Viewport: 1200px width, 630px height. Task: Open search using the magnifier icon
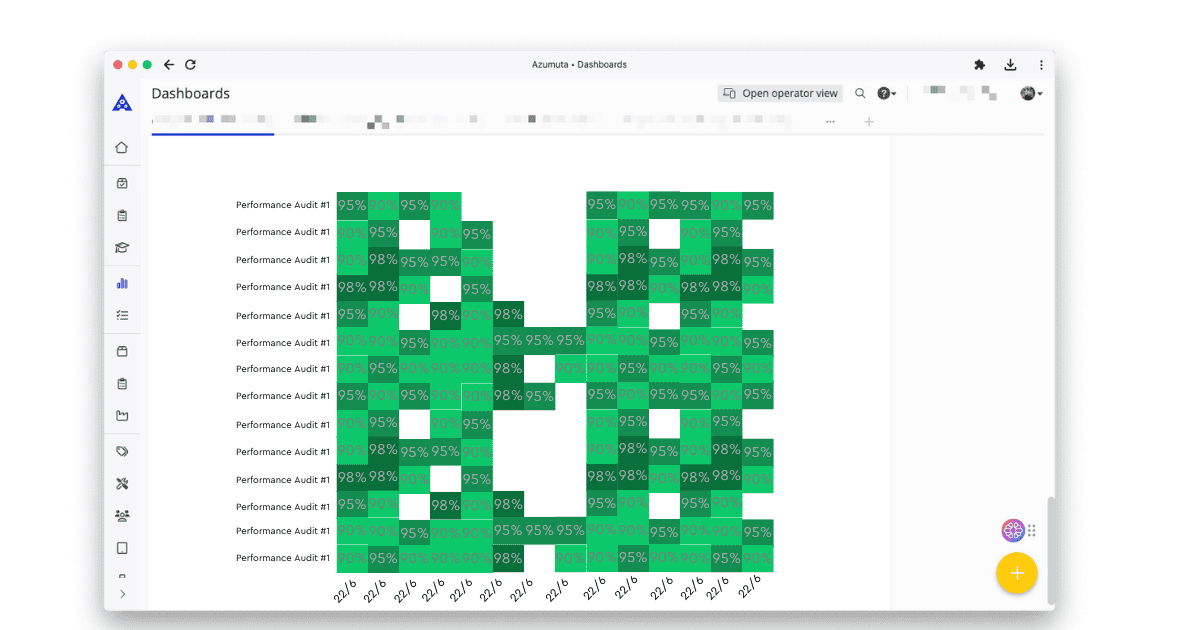pos(860,92)
